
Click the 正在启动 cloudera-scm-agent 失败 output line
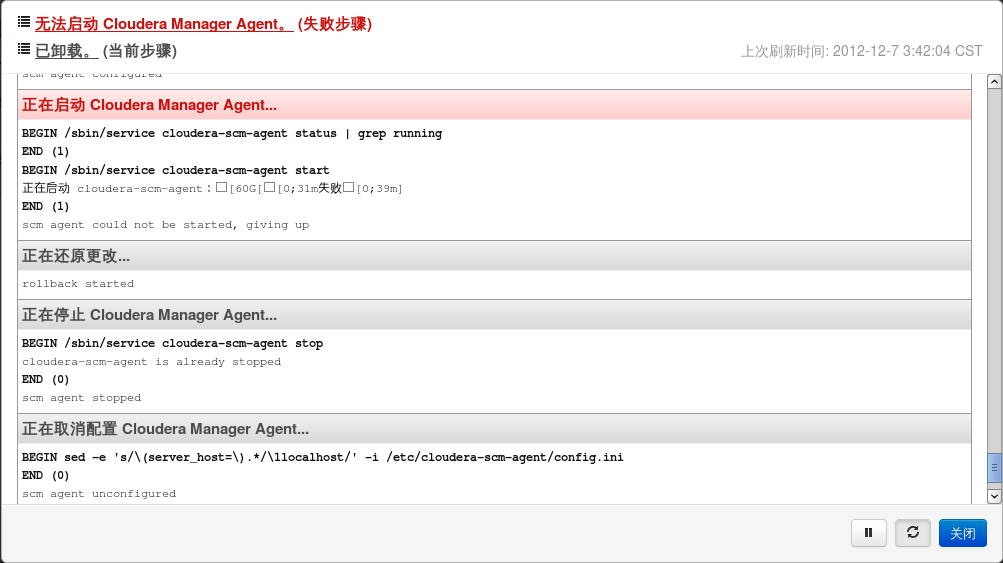[x=212, y=188]
